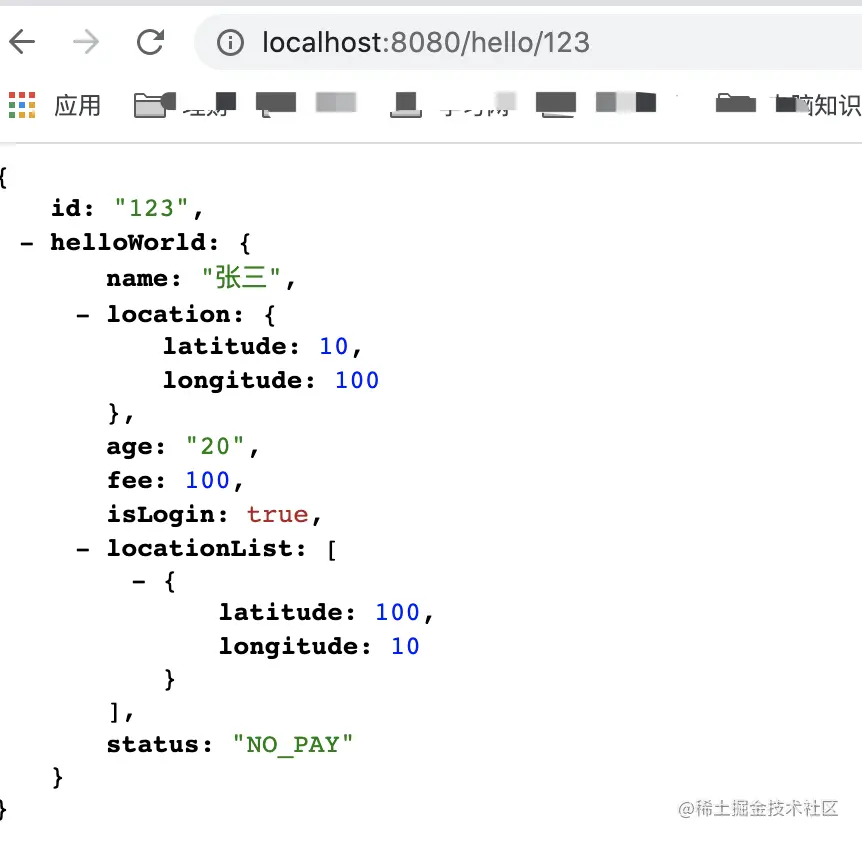Open the first bookmark folder on the bar
The width and height of the screenshot is (862, 842).
point(150,103)
